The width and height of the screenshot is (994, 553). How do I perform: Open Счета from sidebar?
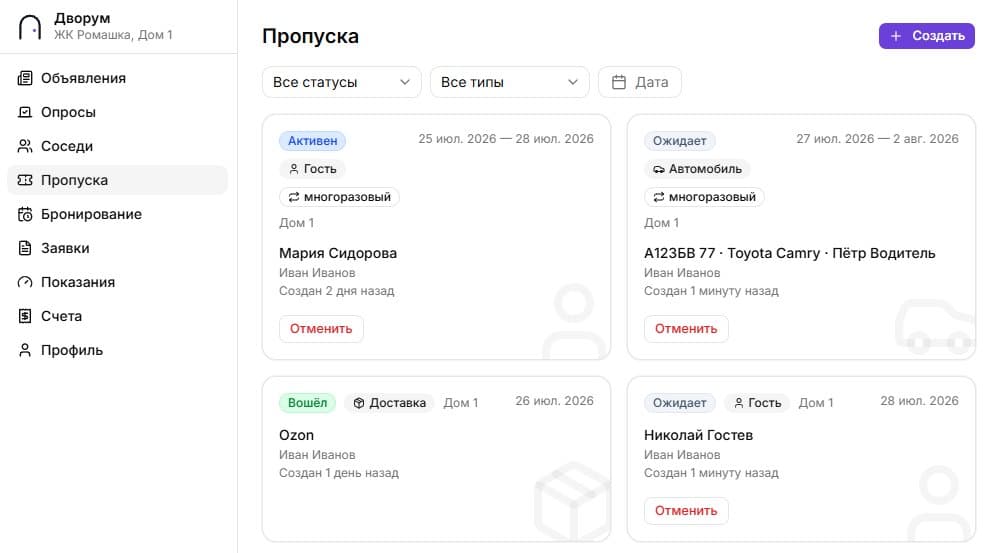[117, 316]
